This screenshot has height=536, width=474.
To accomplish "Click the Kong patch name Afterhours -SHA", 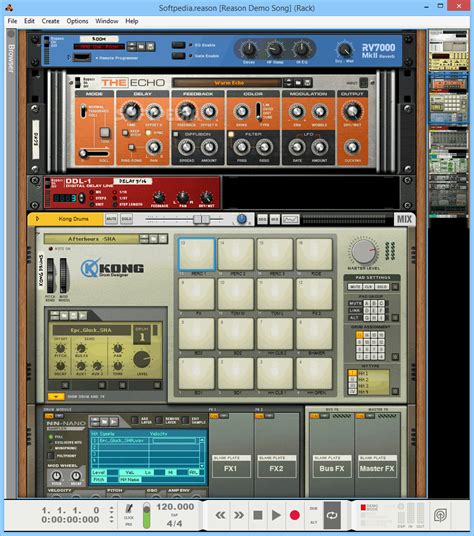I will [92, 239].
